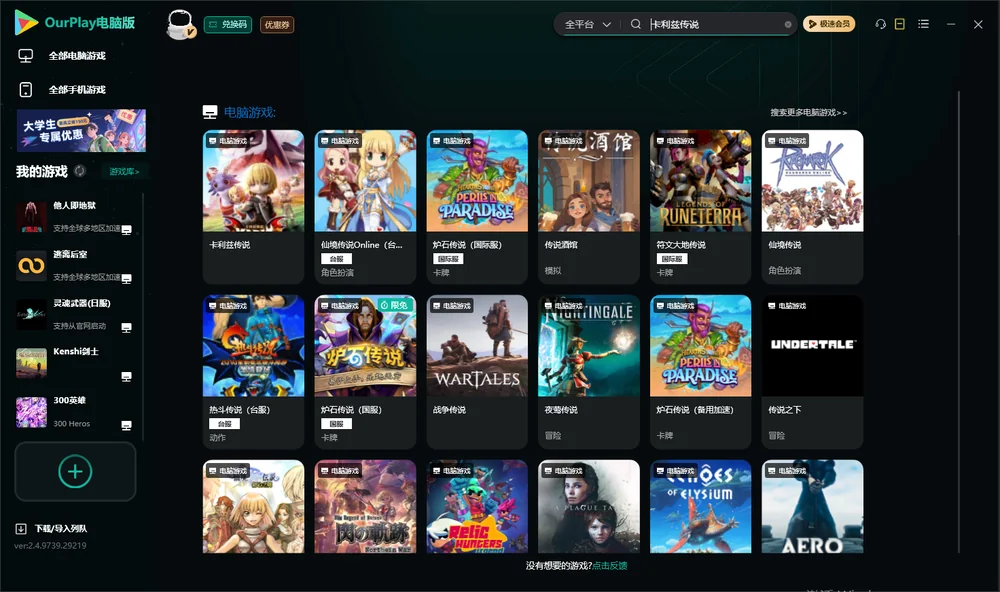The height and width of the screenshot is (592, 1000).
Task: Open the 传说之下 Undertale cover
Action: click(x=812, y=346)
